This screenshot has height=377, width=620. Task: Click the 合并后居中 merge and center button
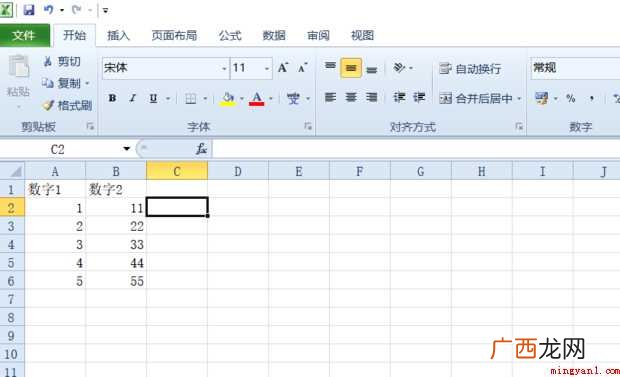[476, 98]
